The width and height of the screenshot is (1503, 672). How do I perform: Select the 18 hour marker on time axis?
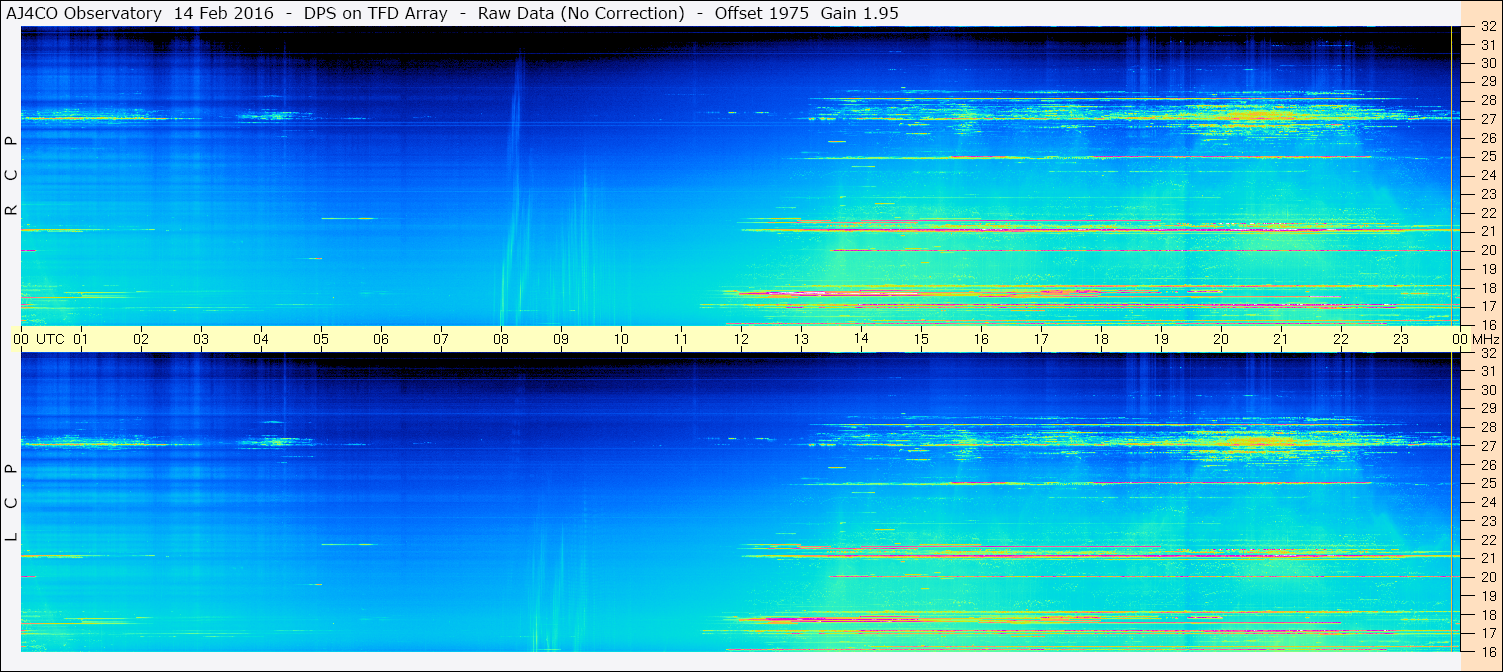tap(1101, 339)
